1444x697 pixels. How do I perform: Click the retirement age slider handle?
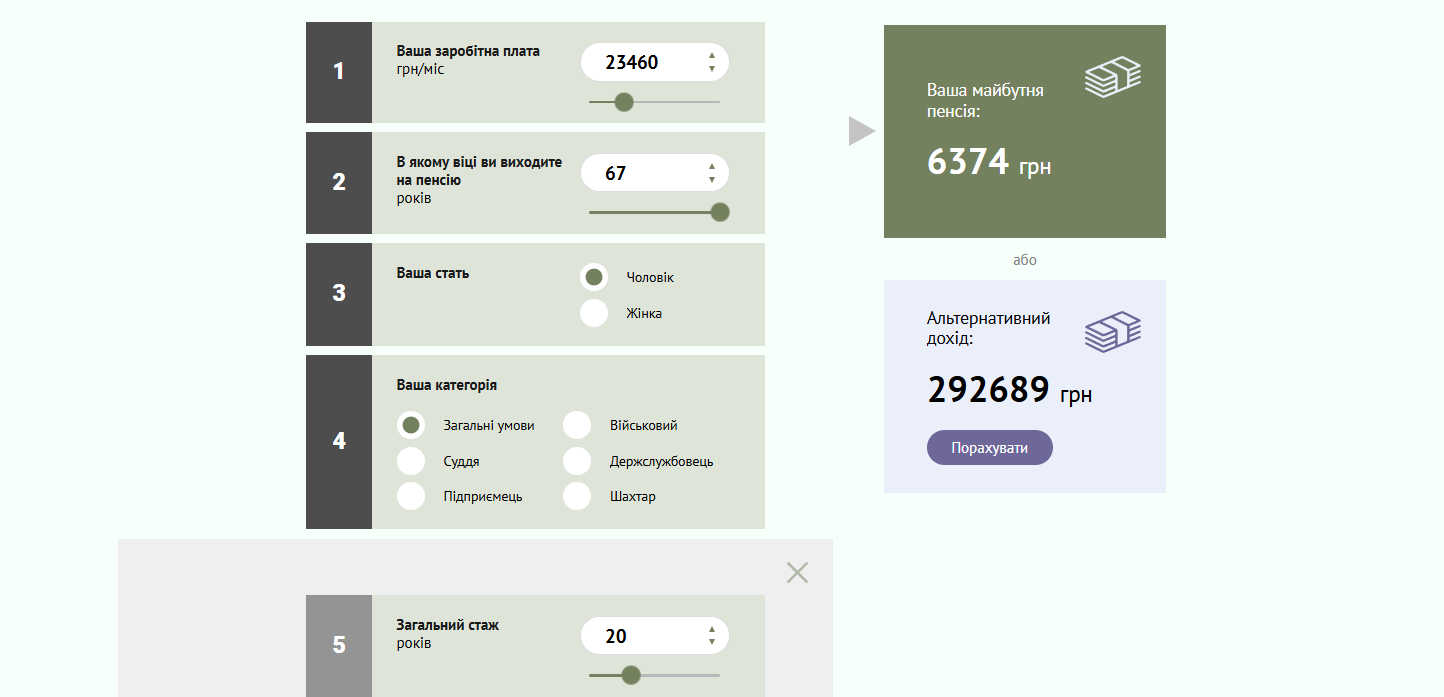pos(719,212)
